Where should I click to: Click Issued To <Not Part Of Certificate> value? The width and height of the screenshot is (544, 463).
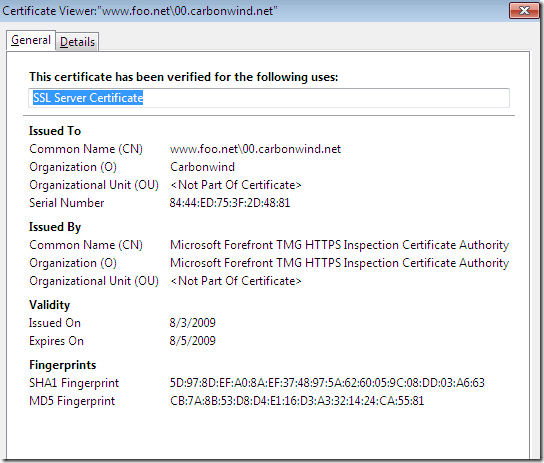tap(236, 185)
